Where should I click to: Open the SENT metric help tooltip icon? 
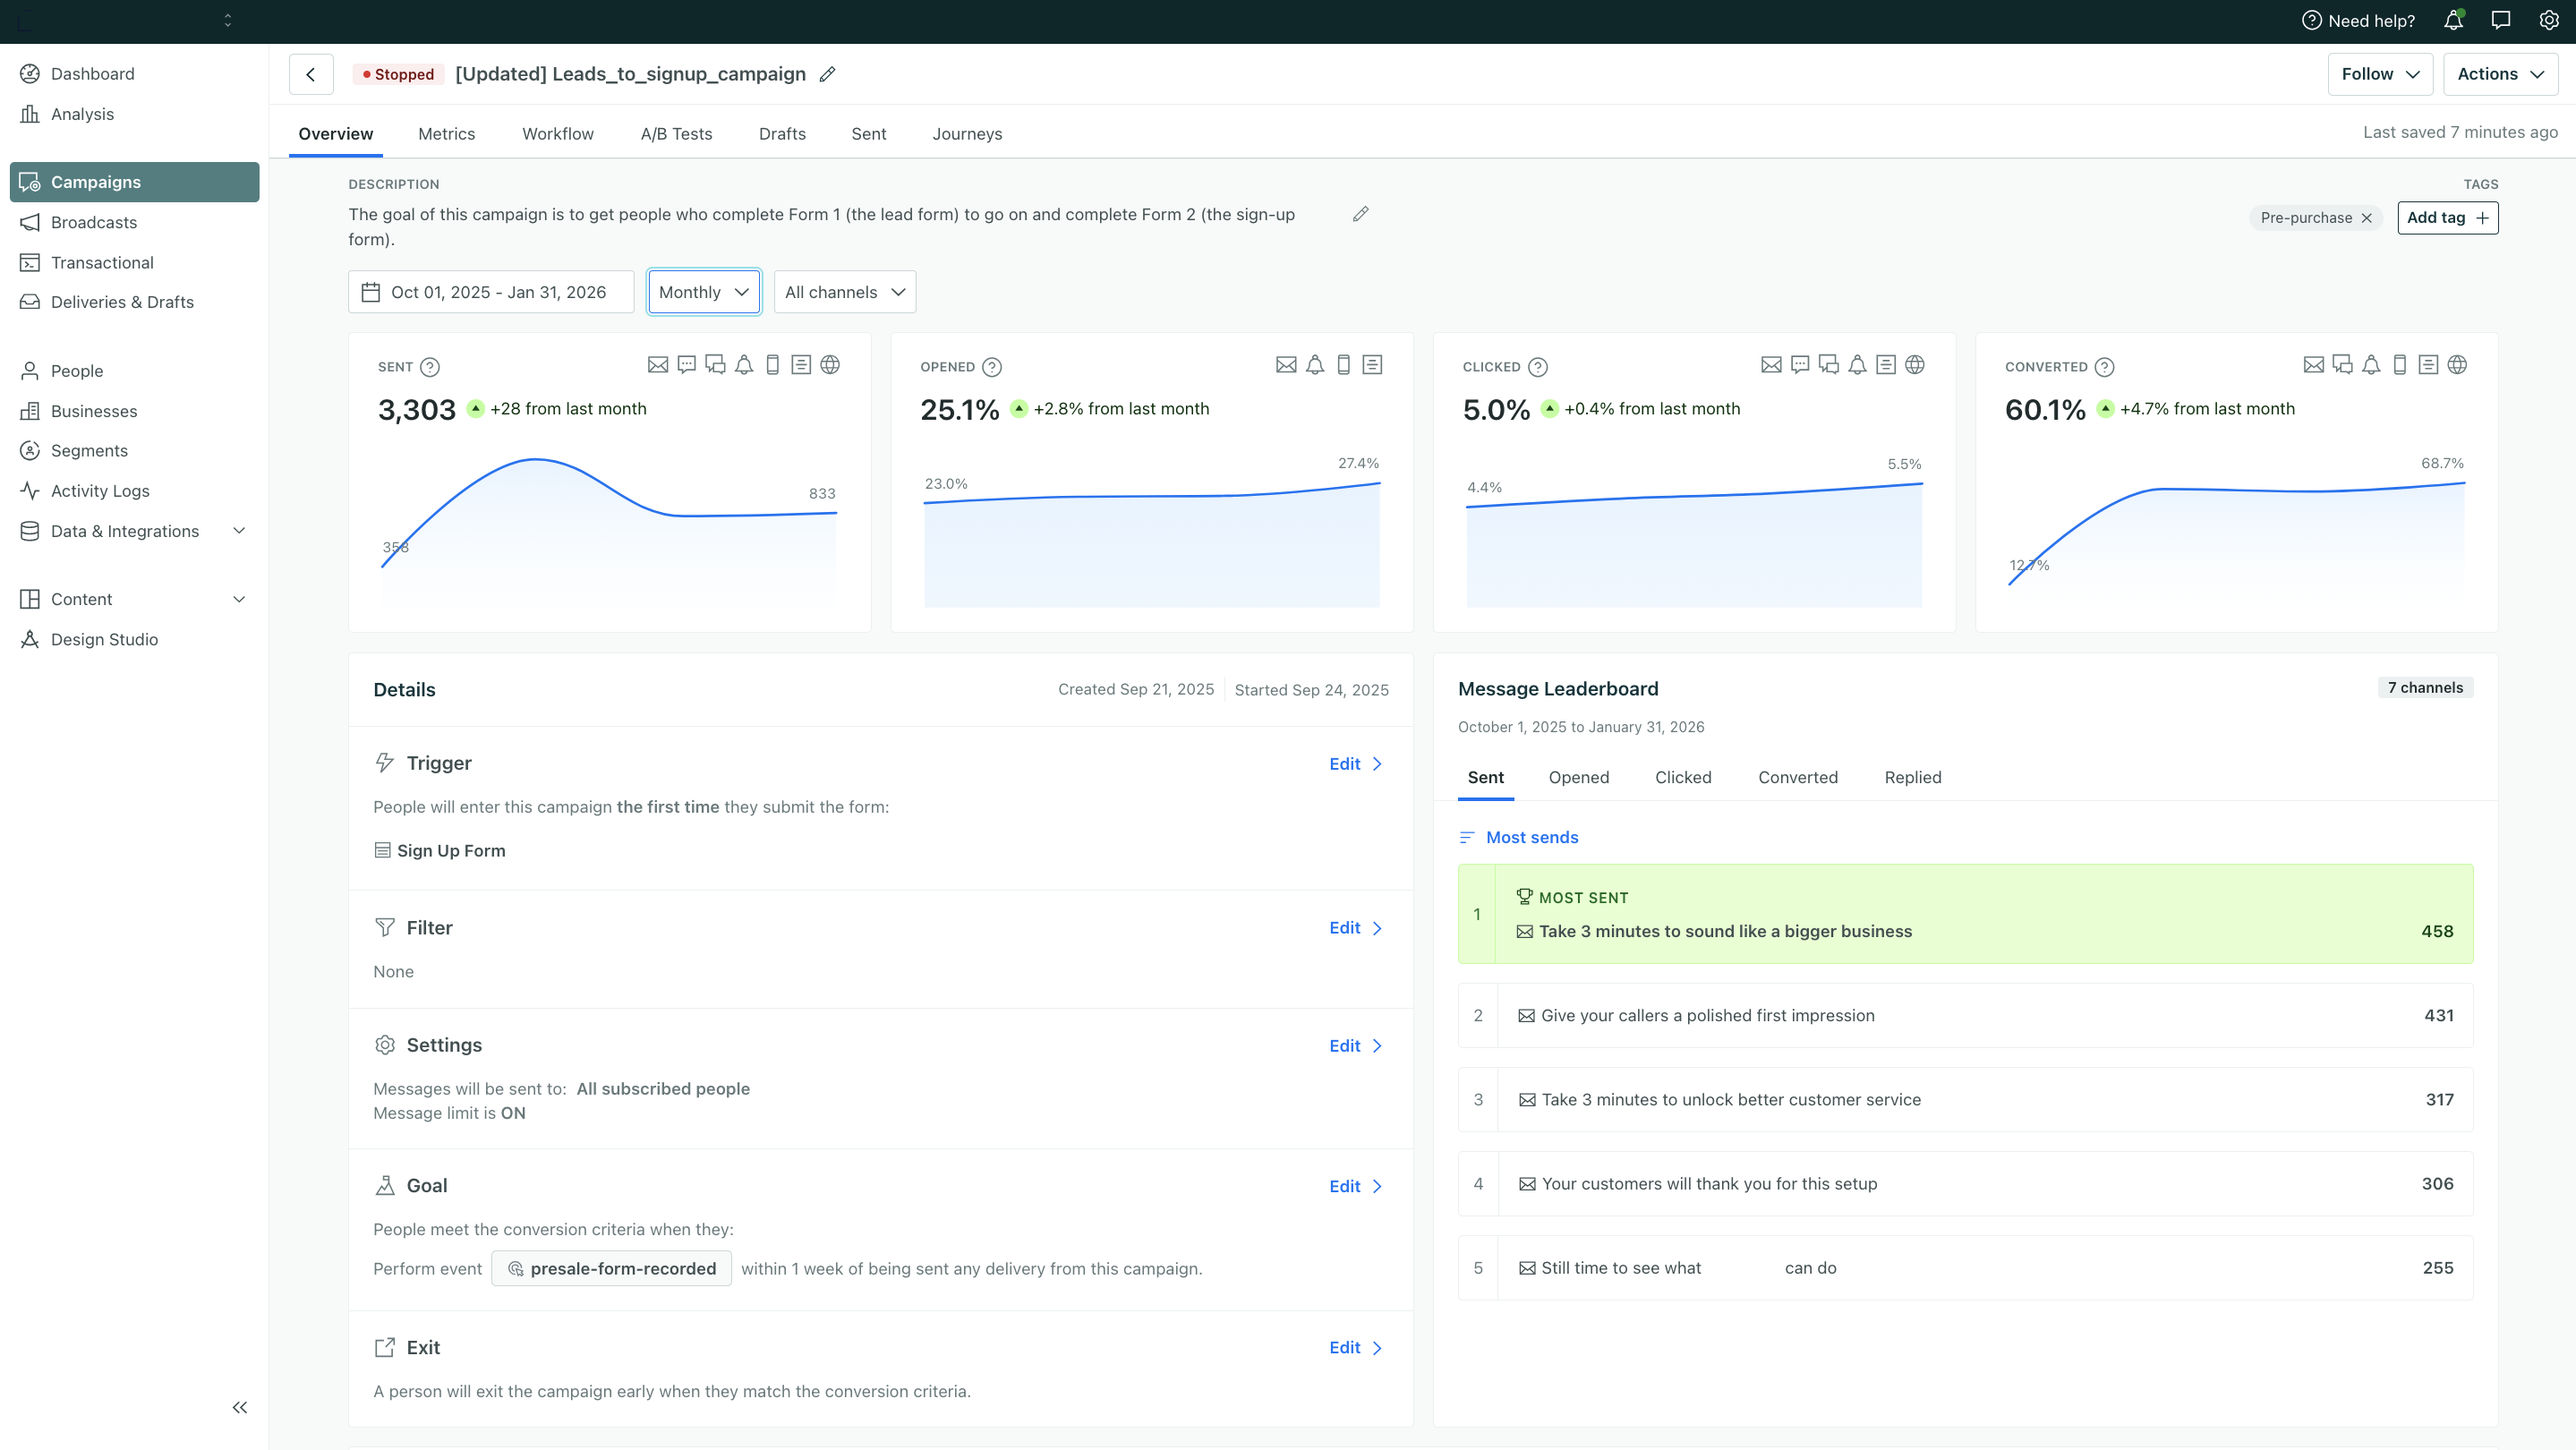[x=430, y=367]
